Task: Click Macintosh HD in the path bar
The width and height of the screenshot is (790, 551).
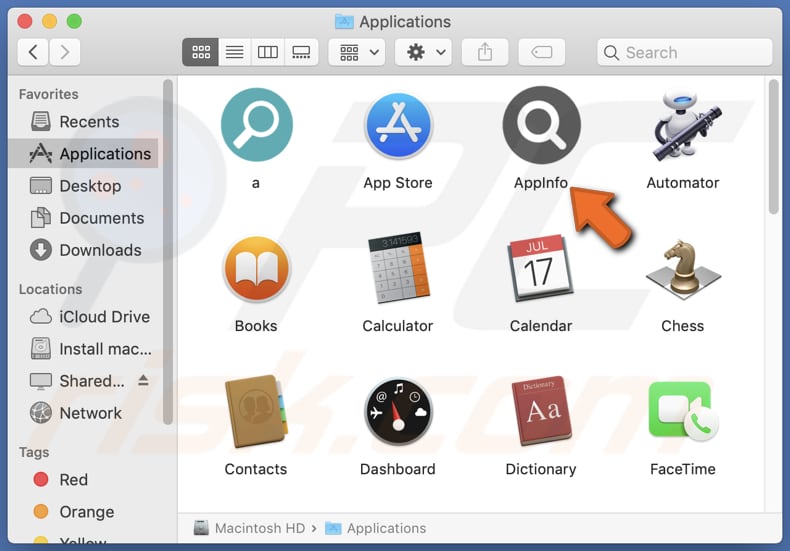Action: [249, 528]
